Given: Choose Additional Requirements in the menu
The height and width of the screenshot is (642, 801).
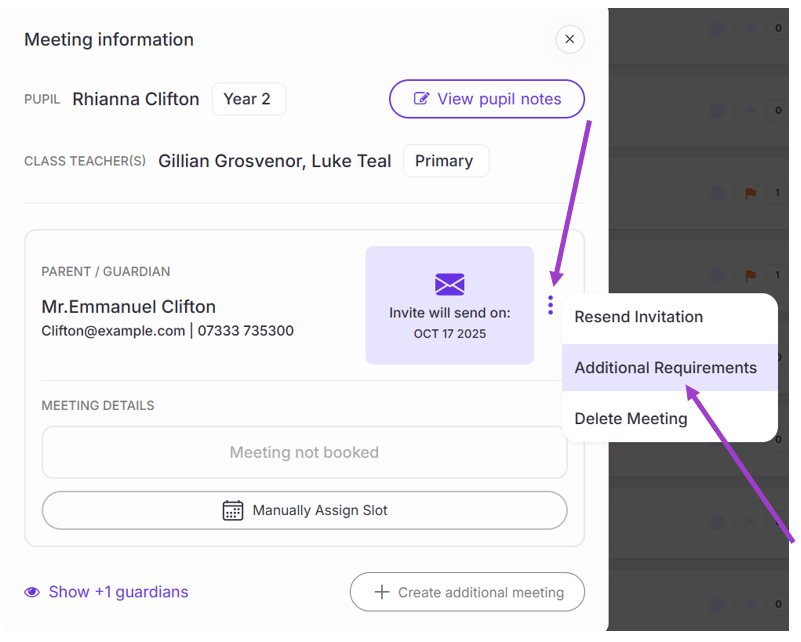Looking at the screenshot, I should (665, 368).
